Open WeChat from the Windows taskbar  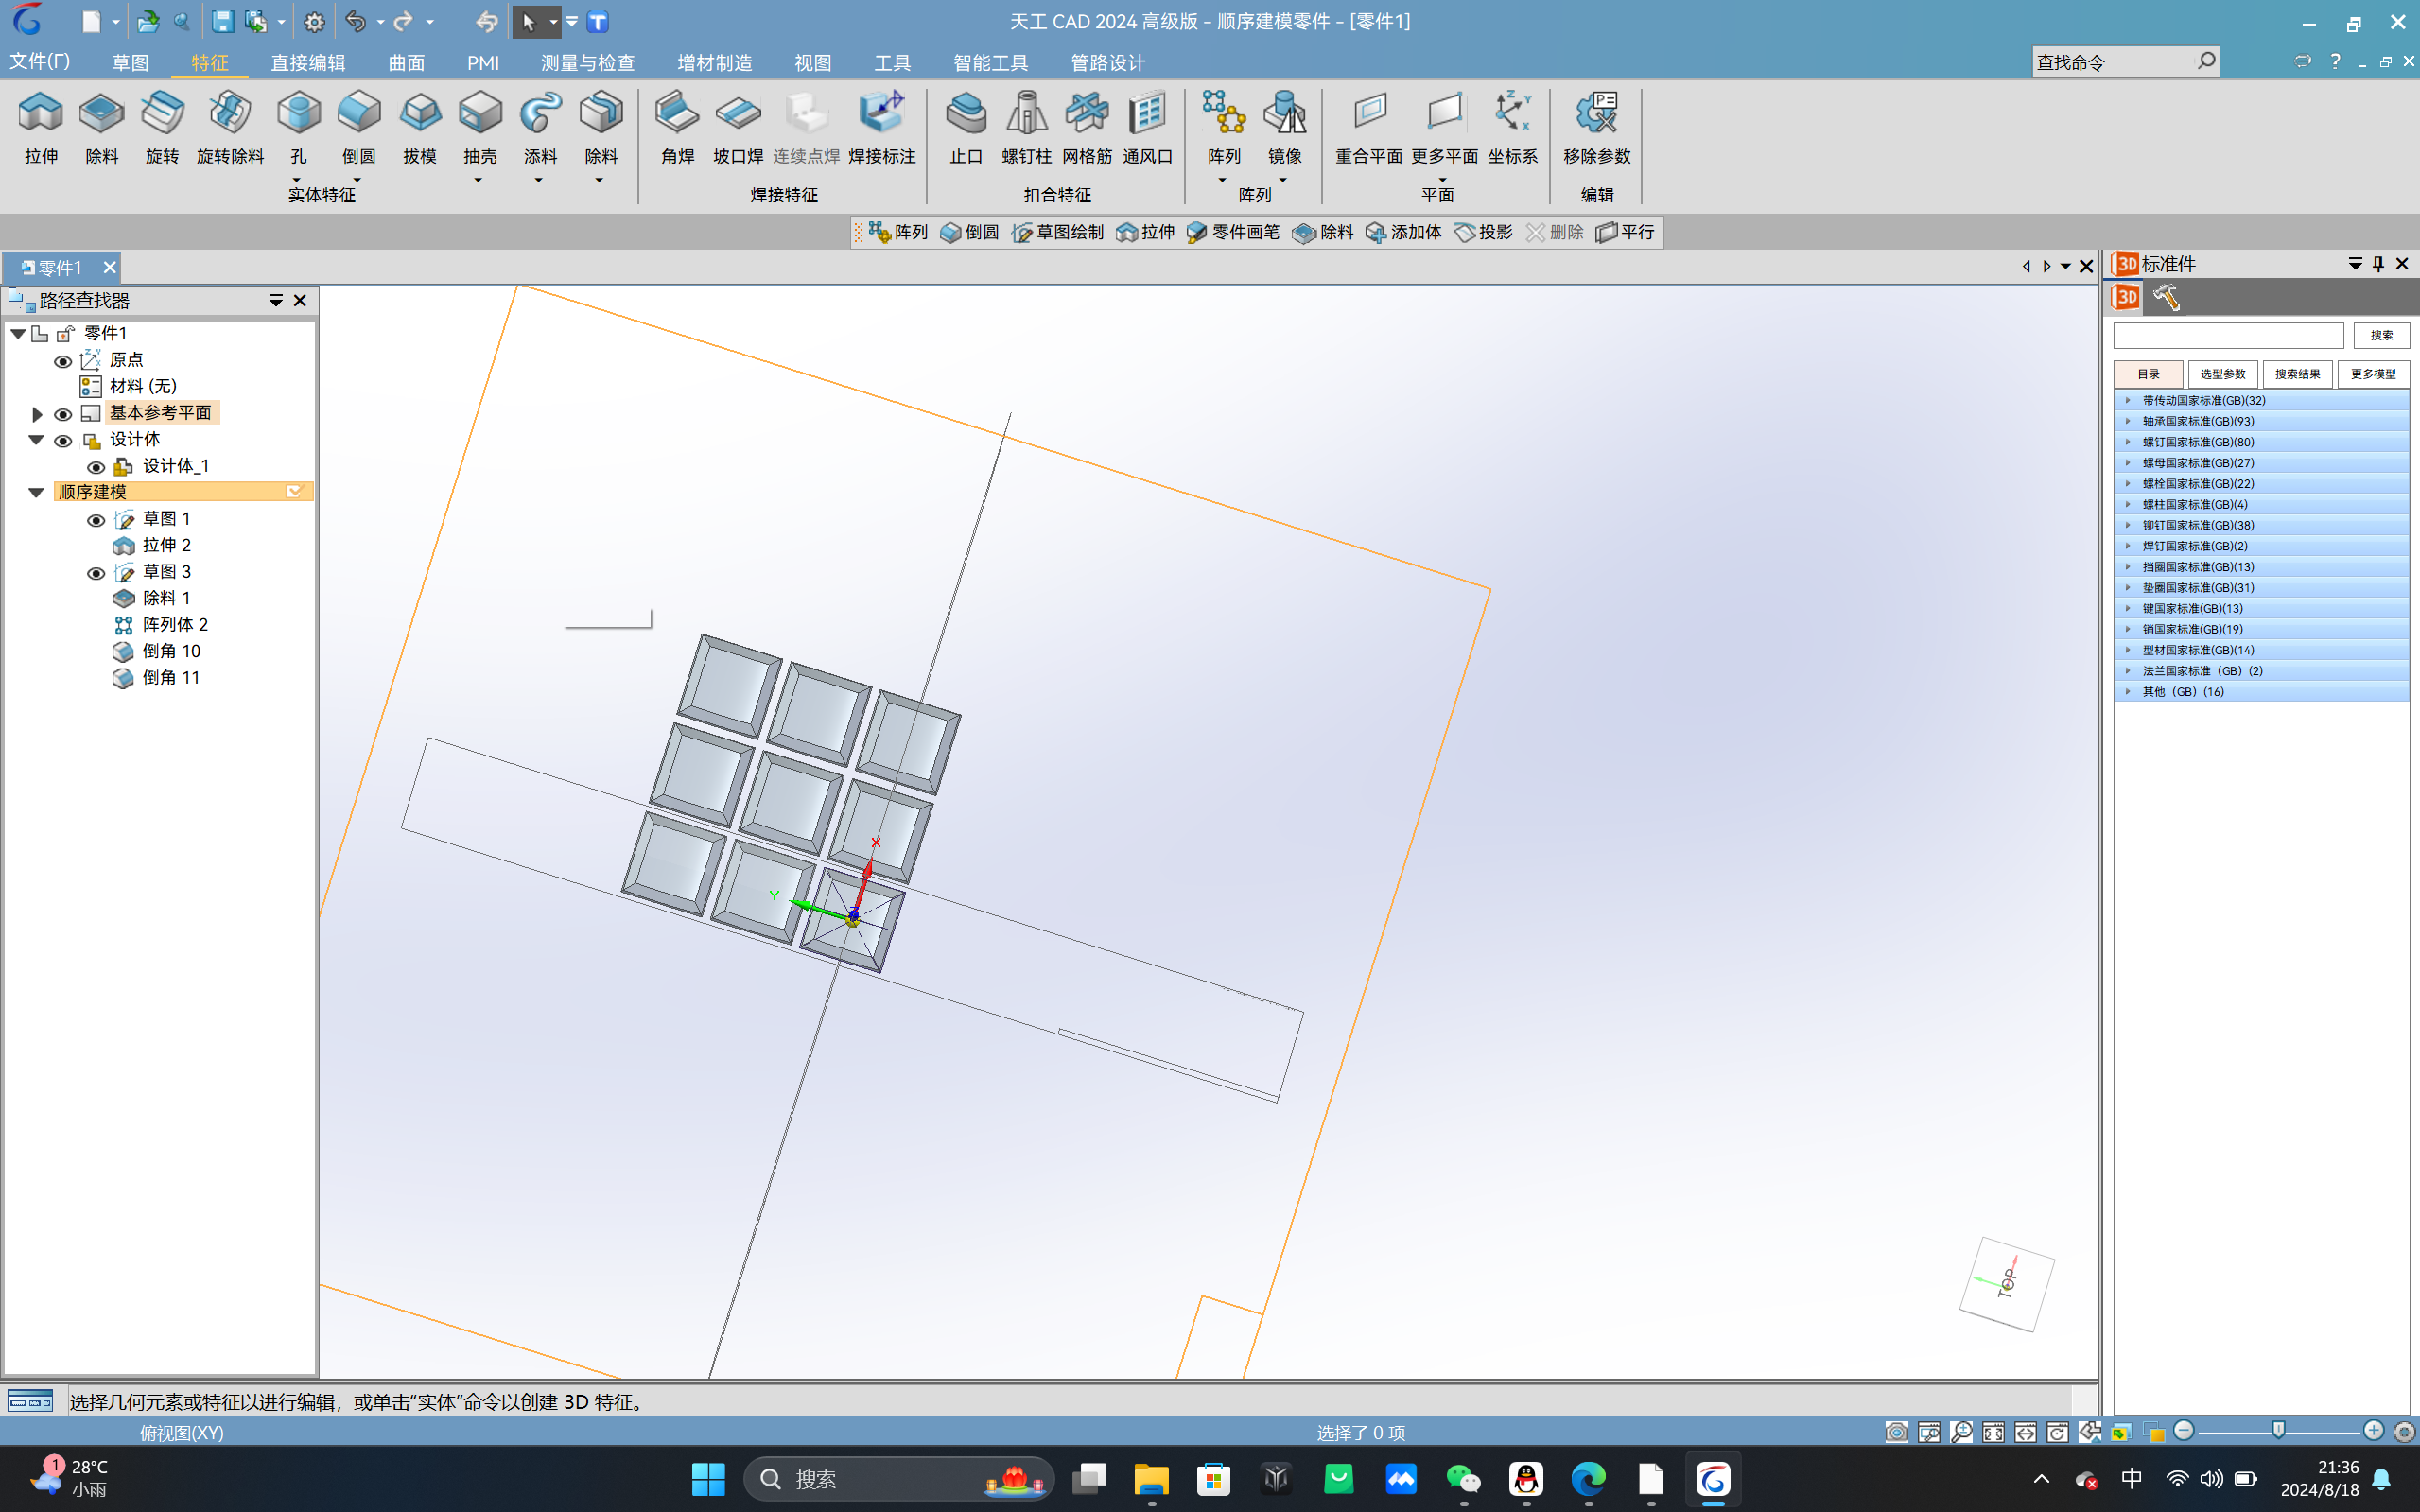pos(1463,1479)
